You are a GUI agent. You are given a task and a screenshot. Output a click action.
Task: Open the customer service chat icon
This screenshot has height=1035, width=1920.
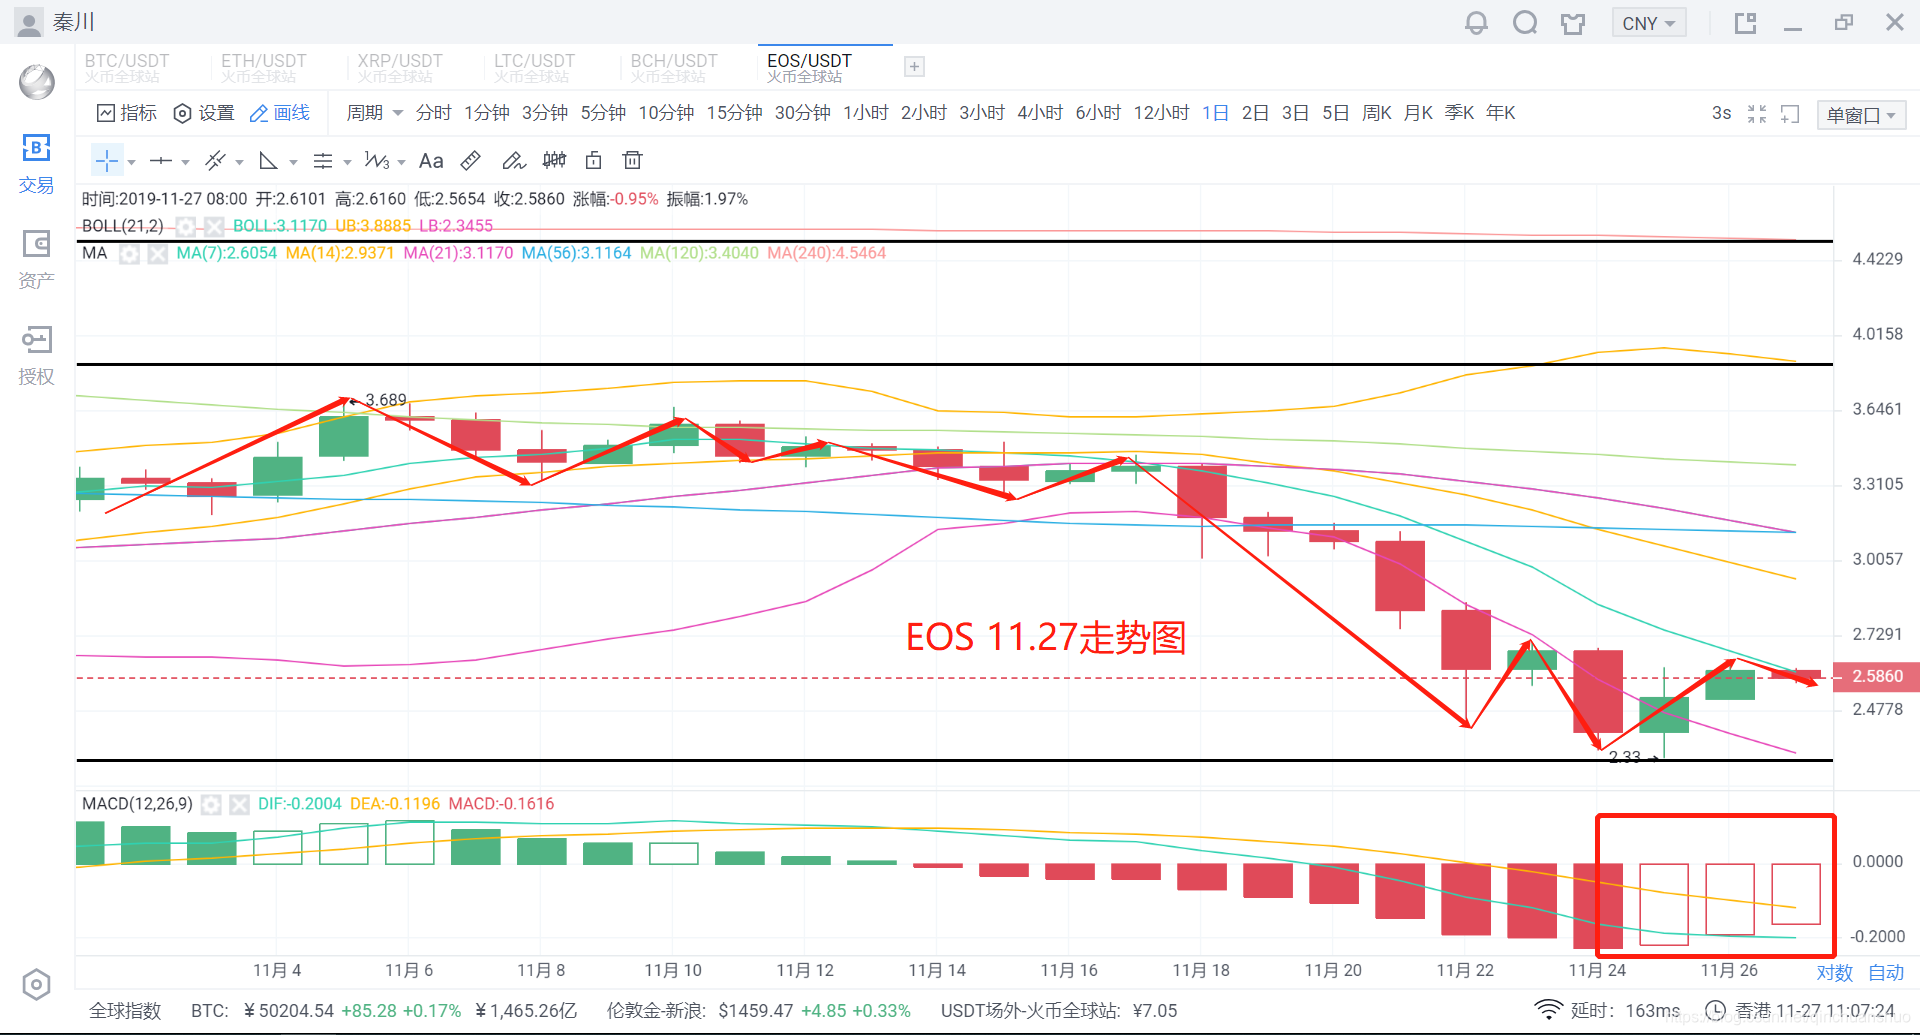(1525, 22)
